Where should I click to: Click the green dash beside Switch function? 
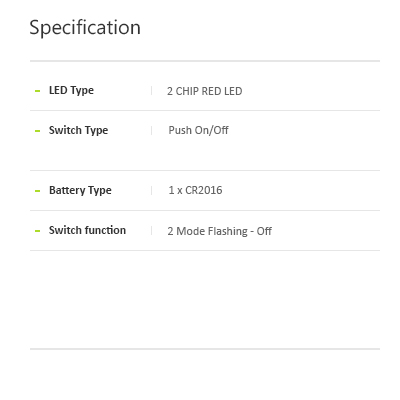click(38, 231)
